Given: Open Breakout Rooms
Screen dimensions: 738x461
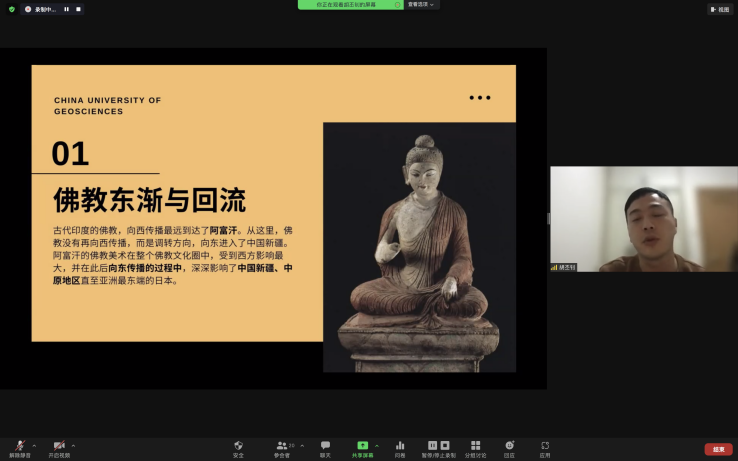Looking at the screenshot, I should tap(475, 445).
